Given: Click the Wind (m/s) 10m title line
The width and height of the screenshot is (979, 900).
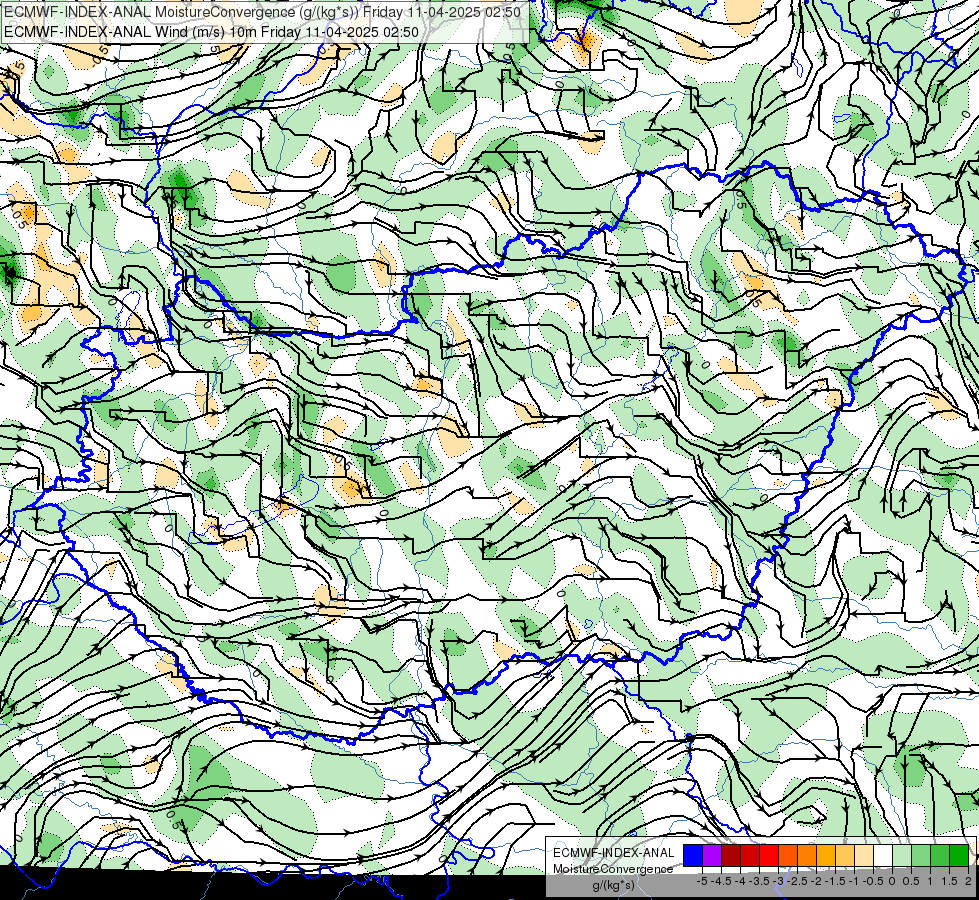Looking at the screenshot, I should pyautogui.click(x=211, y=32).
